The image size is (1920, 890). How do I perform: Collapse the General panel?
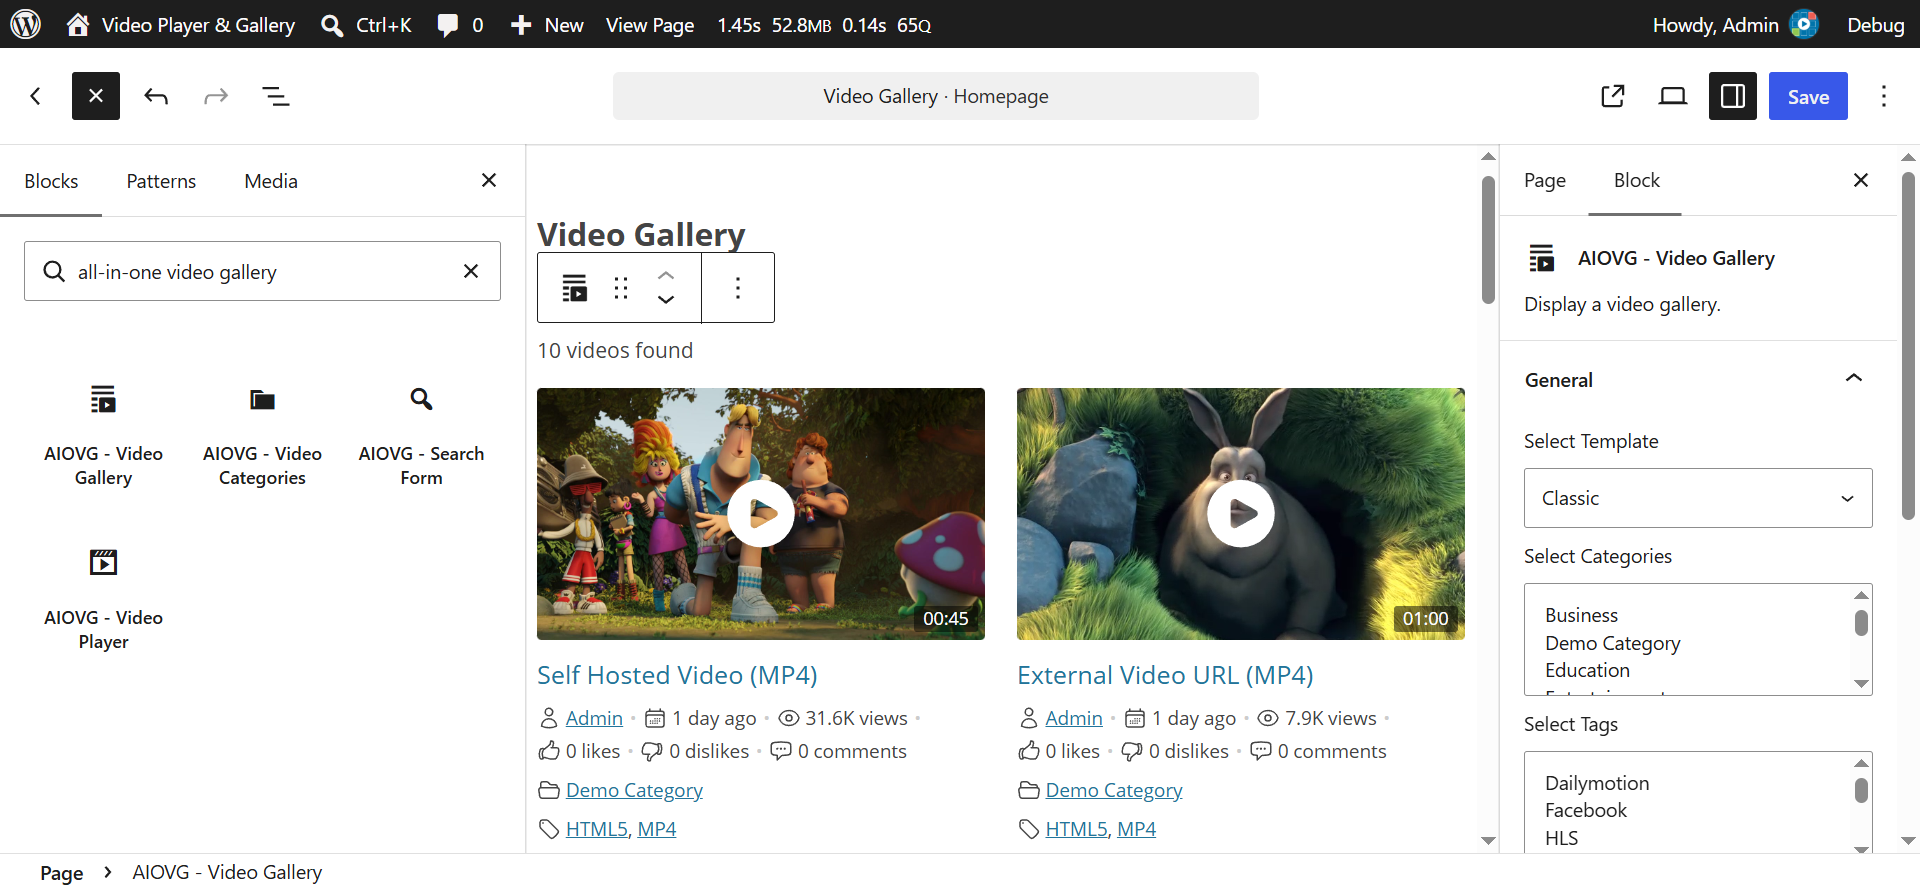(1698, 380)
